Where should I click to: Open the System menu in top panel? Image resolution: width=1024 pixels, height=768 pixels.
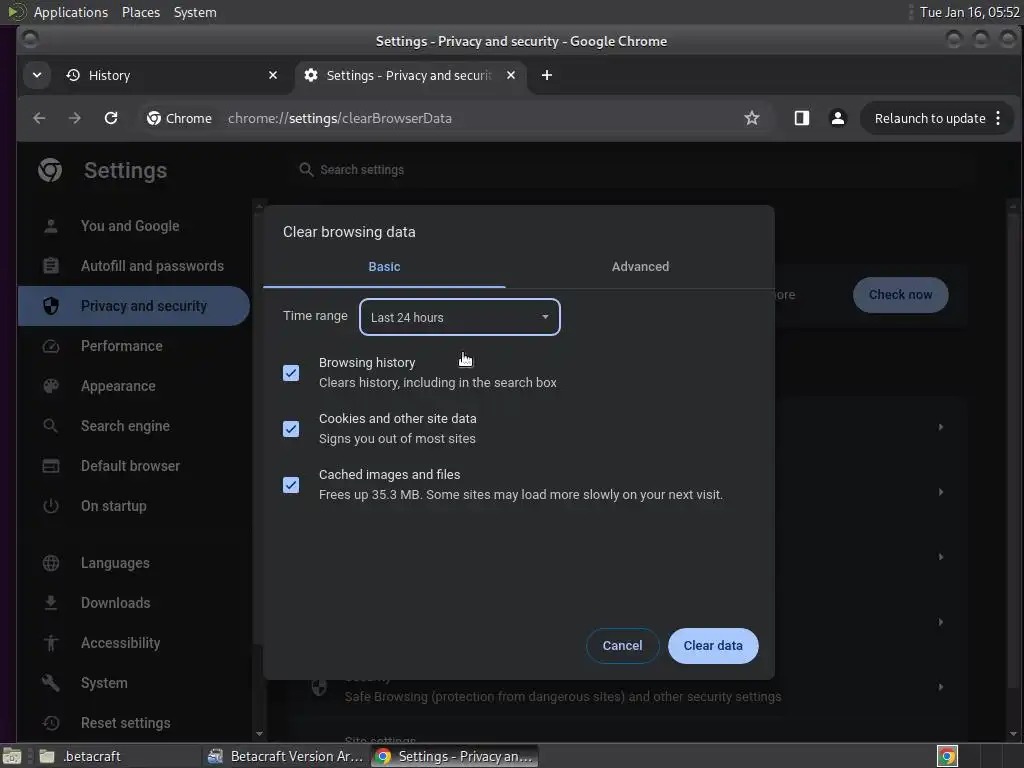tap(195, 12)
